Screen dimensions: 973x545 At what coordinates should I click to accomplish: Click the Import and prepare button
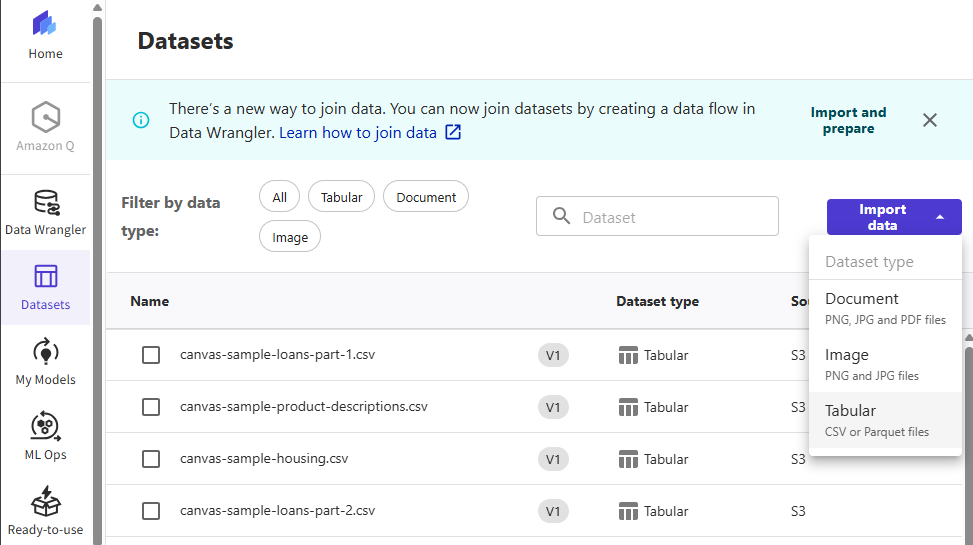(x=848, y=120)
